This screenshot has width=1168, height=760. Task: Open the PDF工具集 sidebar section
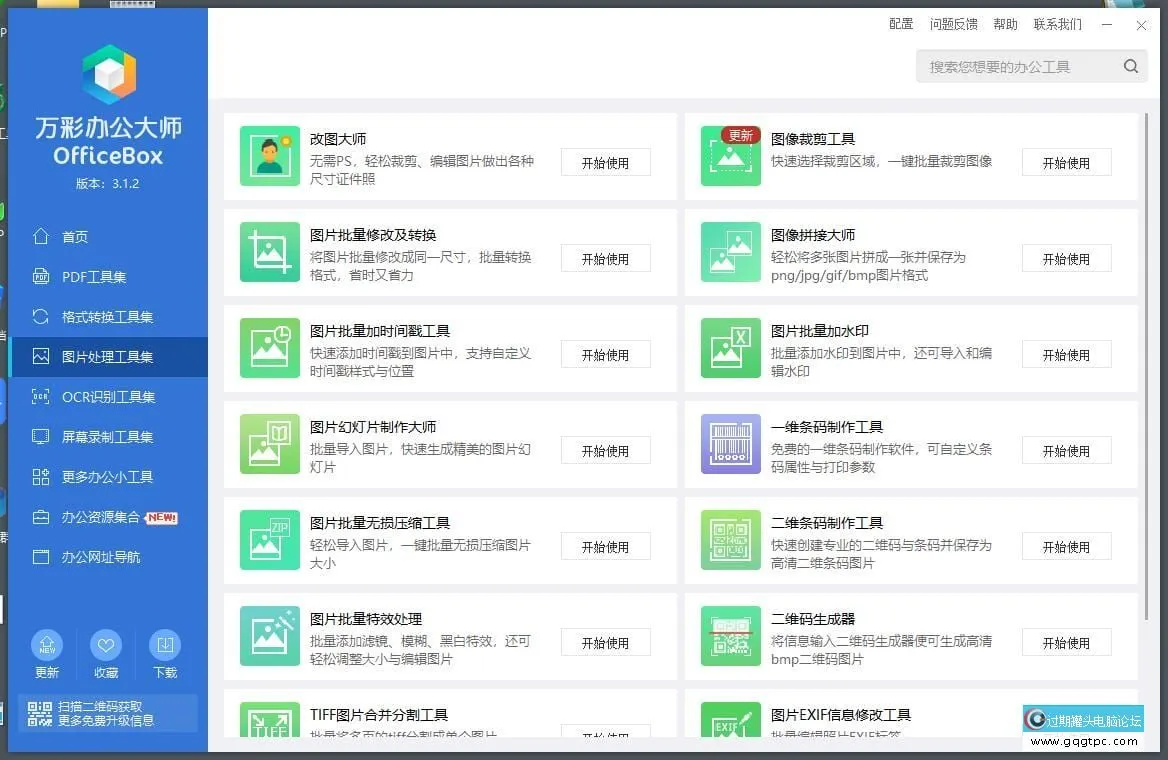pos(93,277)
